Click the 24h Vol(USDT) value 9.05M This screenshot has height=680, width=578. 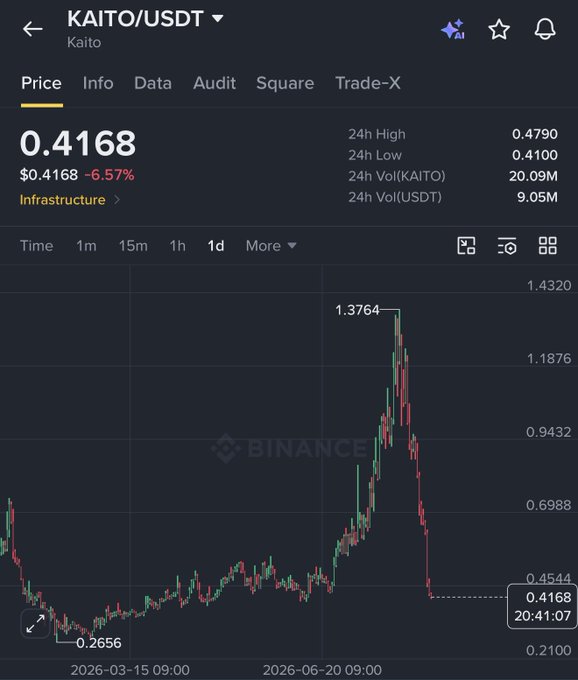pos(537,197)
